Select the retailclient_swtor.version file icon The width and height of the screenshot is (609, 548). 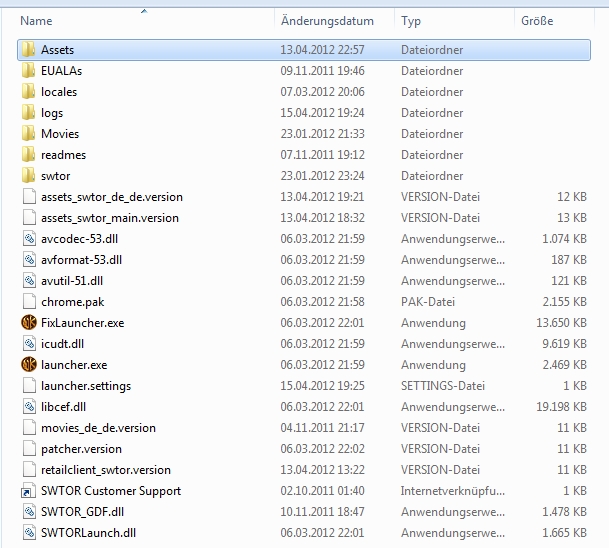[x=29, y=470]
